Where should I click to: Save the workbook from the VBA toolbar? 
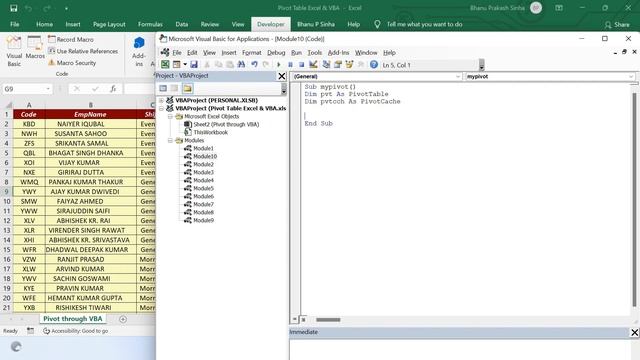(x=194, y=64)
